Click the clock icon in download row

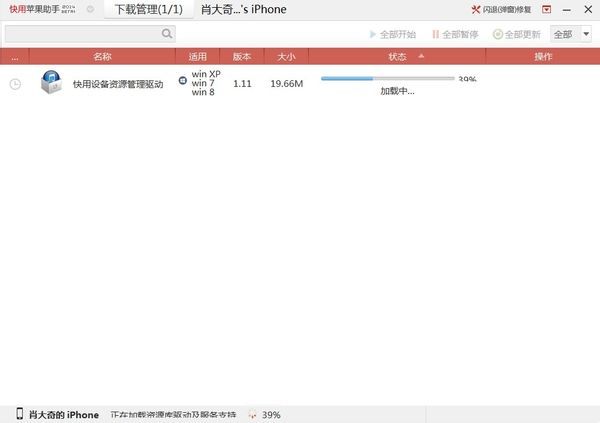(15, 84)
